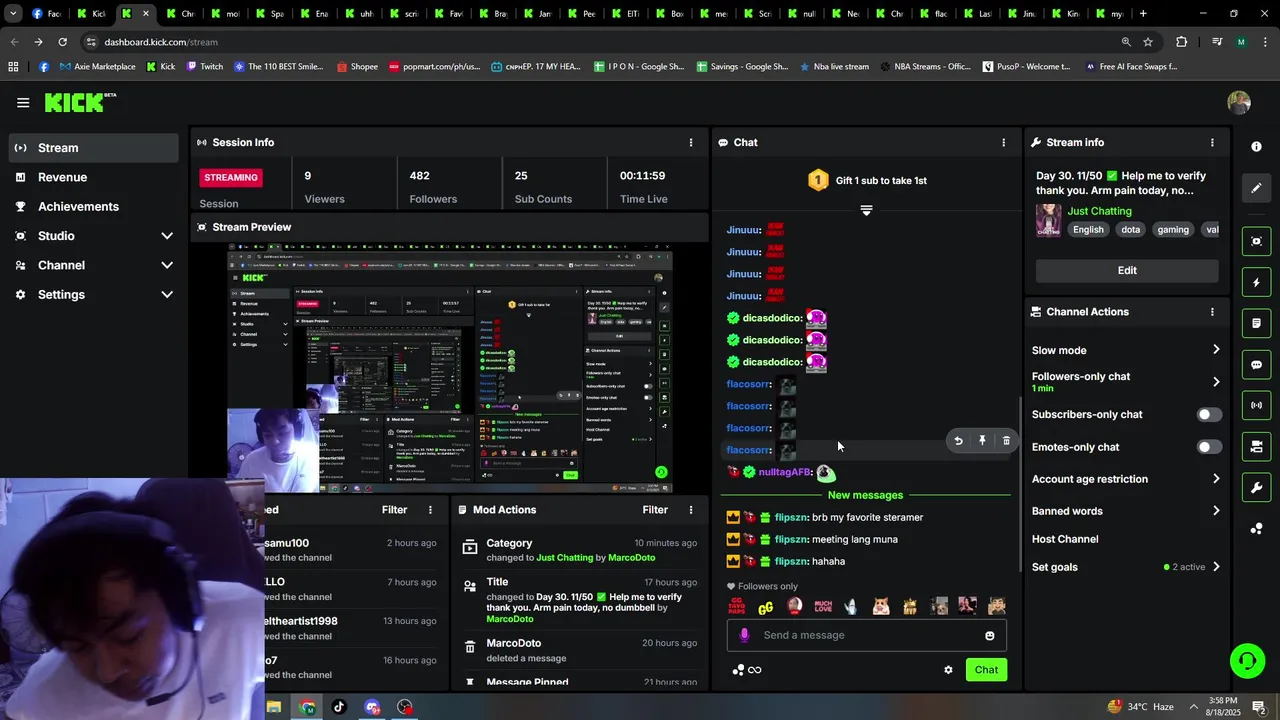Click the Stream Preview video thumbnail
This screenshot has height=720, width=1280.
[450, 370]
